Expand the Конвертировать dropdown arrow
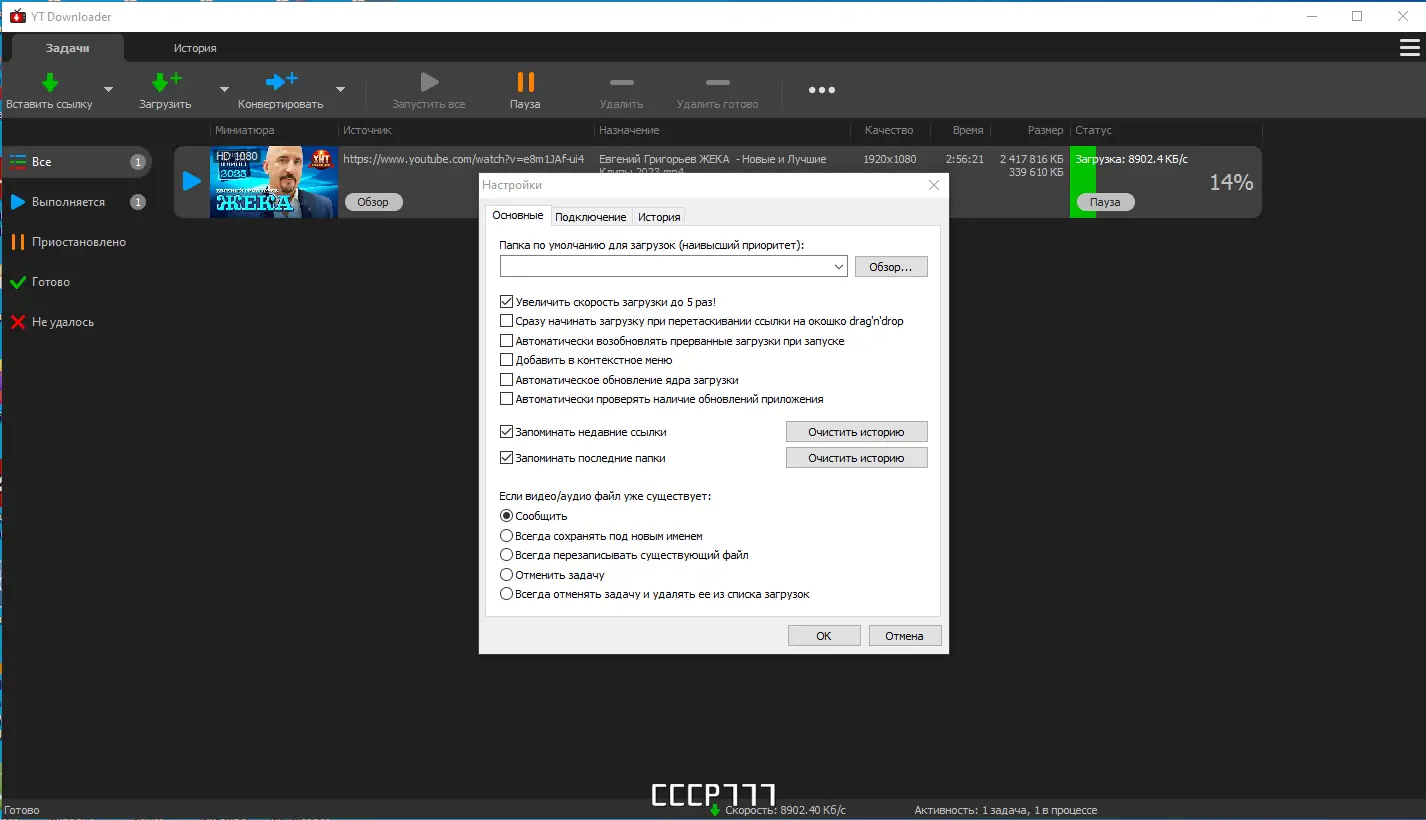The height and width of the screenshot is (820, 1426). tap(340, 89)
